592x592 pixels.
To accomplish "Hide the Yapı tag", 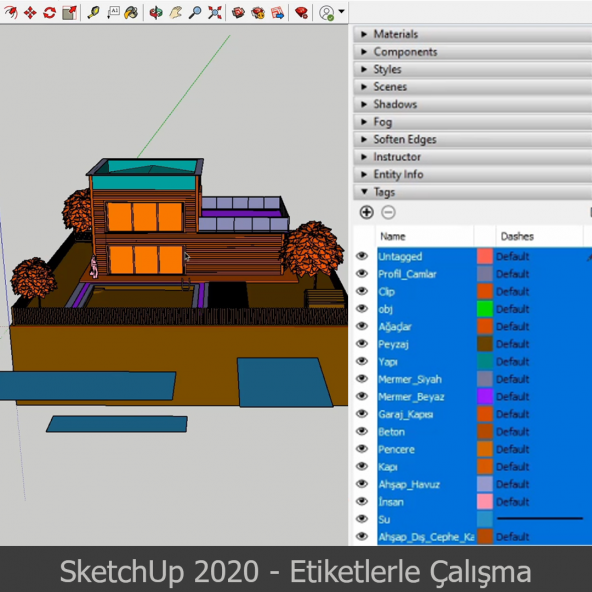I will click(x=362, y=361).
